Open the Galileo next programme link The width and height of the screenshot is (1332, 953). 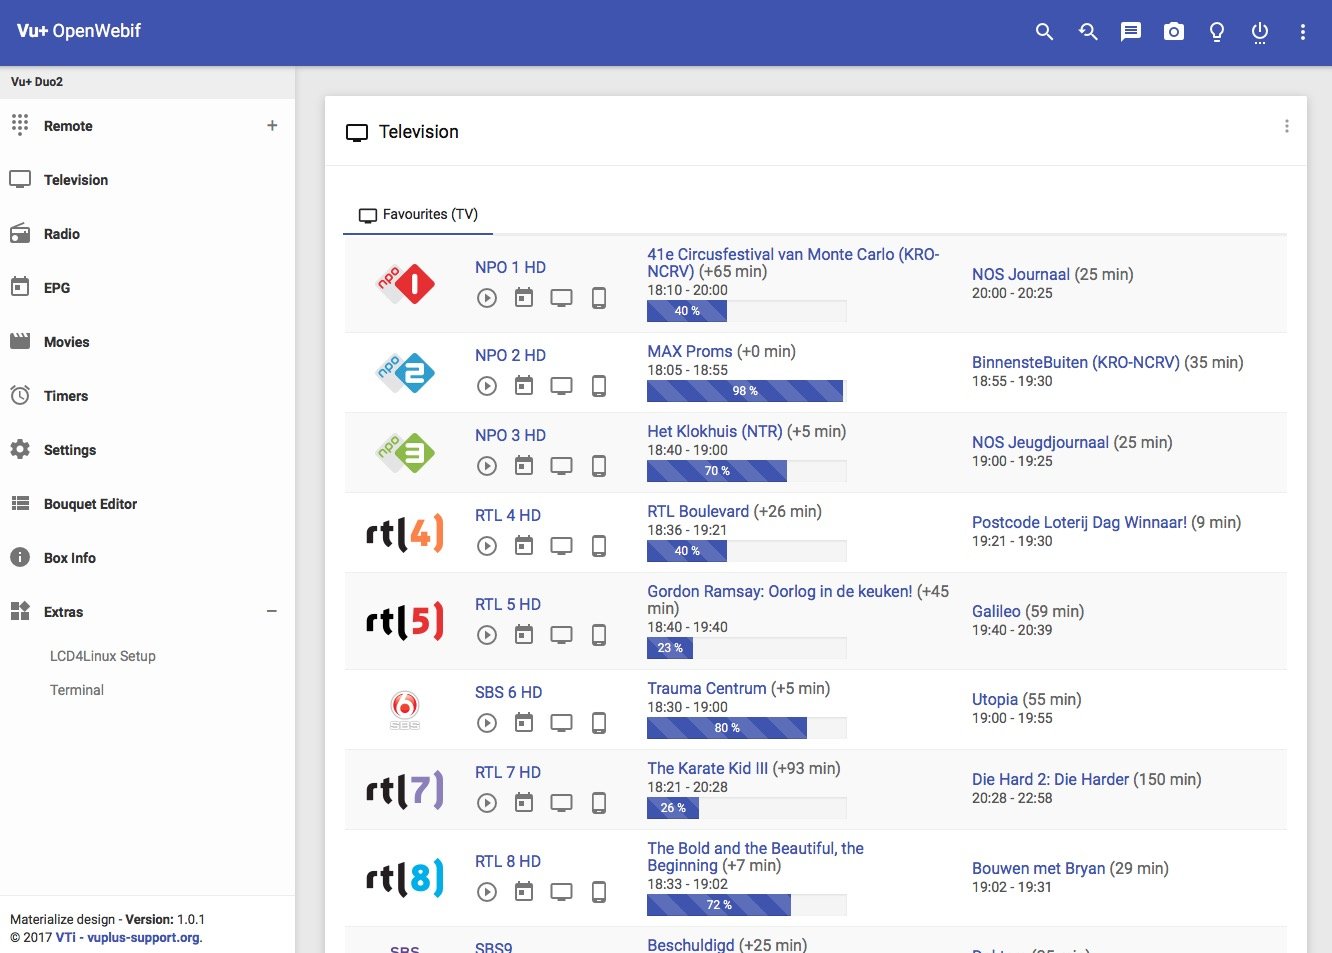[996, 611]
